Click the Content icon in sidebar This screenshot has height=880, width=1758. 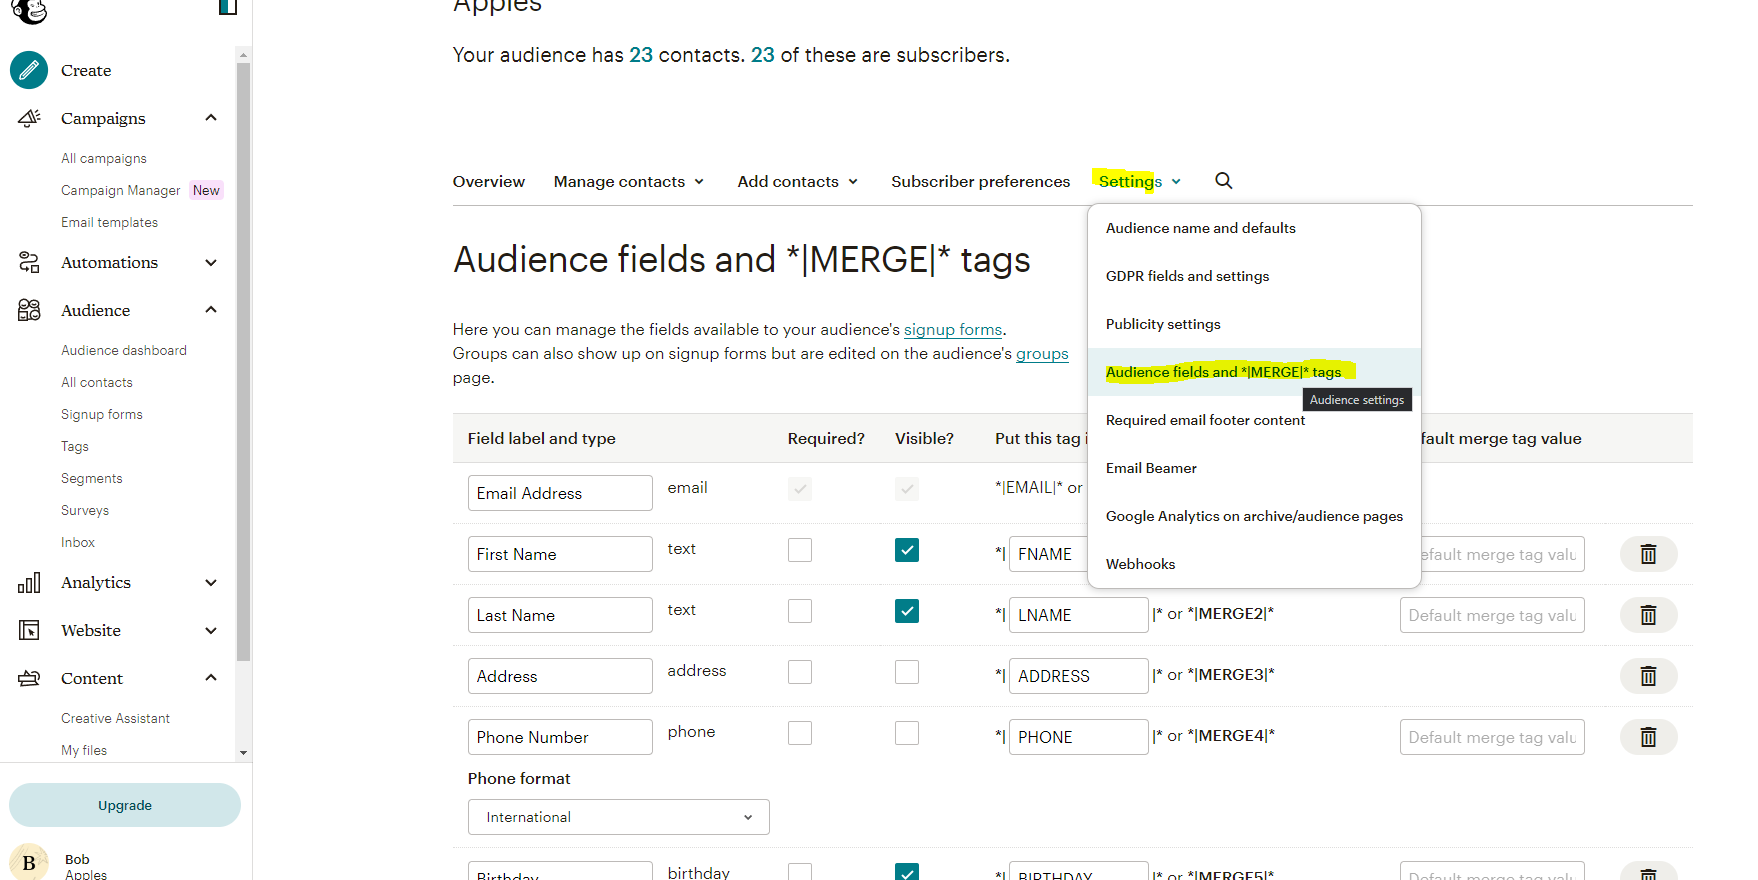(x=29, y=678)
